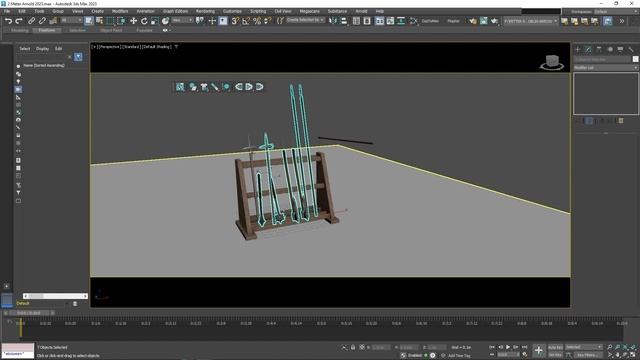This screenshot has width=640, height=360.
Task: Click the ViewCube in the viewport
Action: (552, 62)
